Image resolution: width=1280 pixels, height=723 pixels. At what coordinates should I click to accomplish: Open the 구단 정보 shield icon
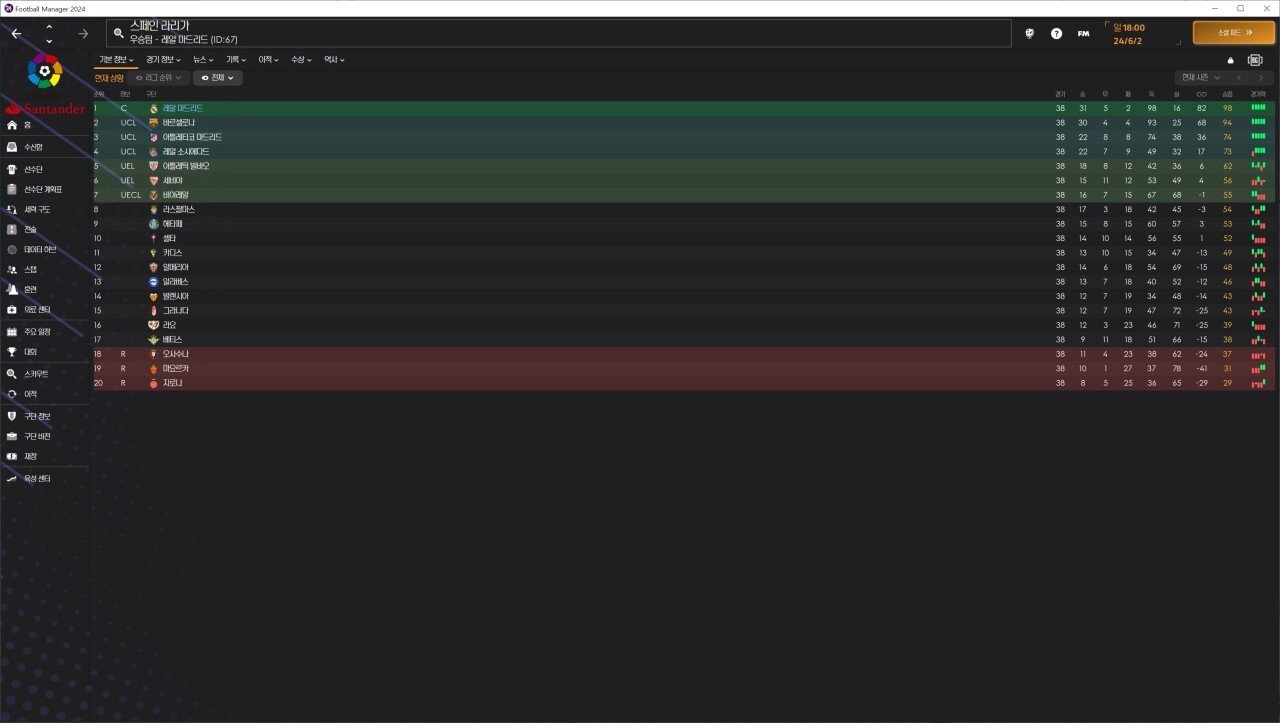[x=12, y=415]
